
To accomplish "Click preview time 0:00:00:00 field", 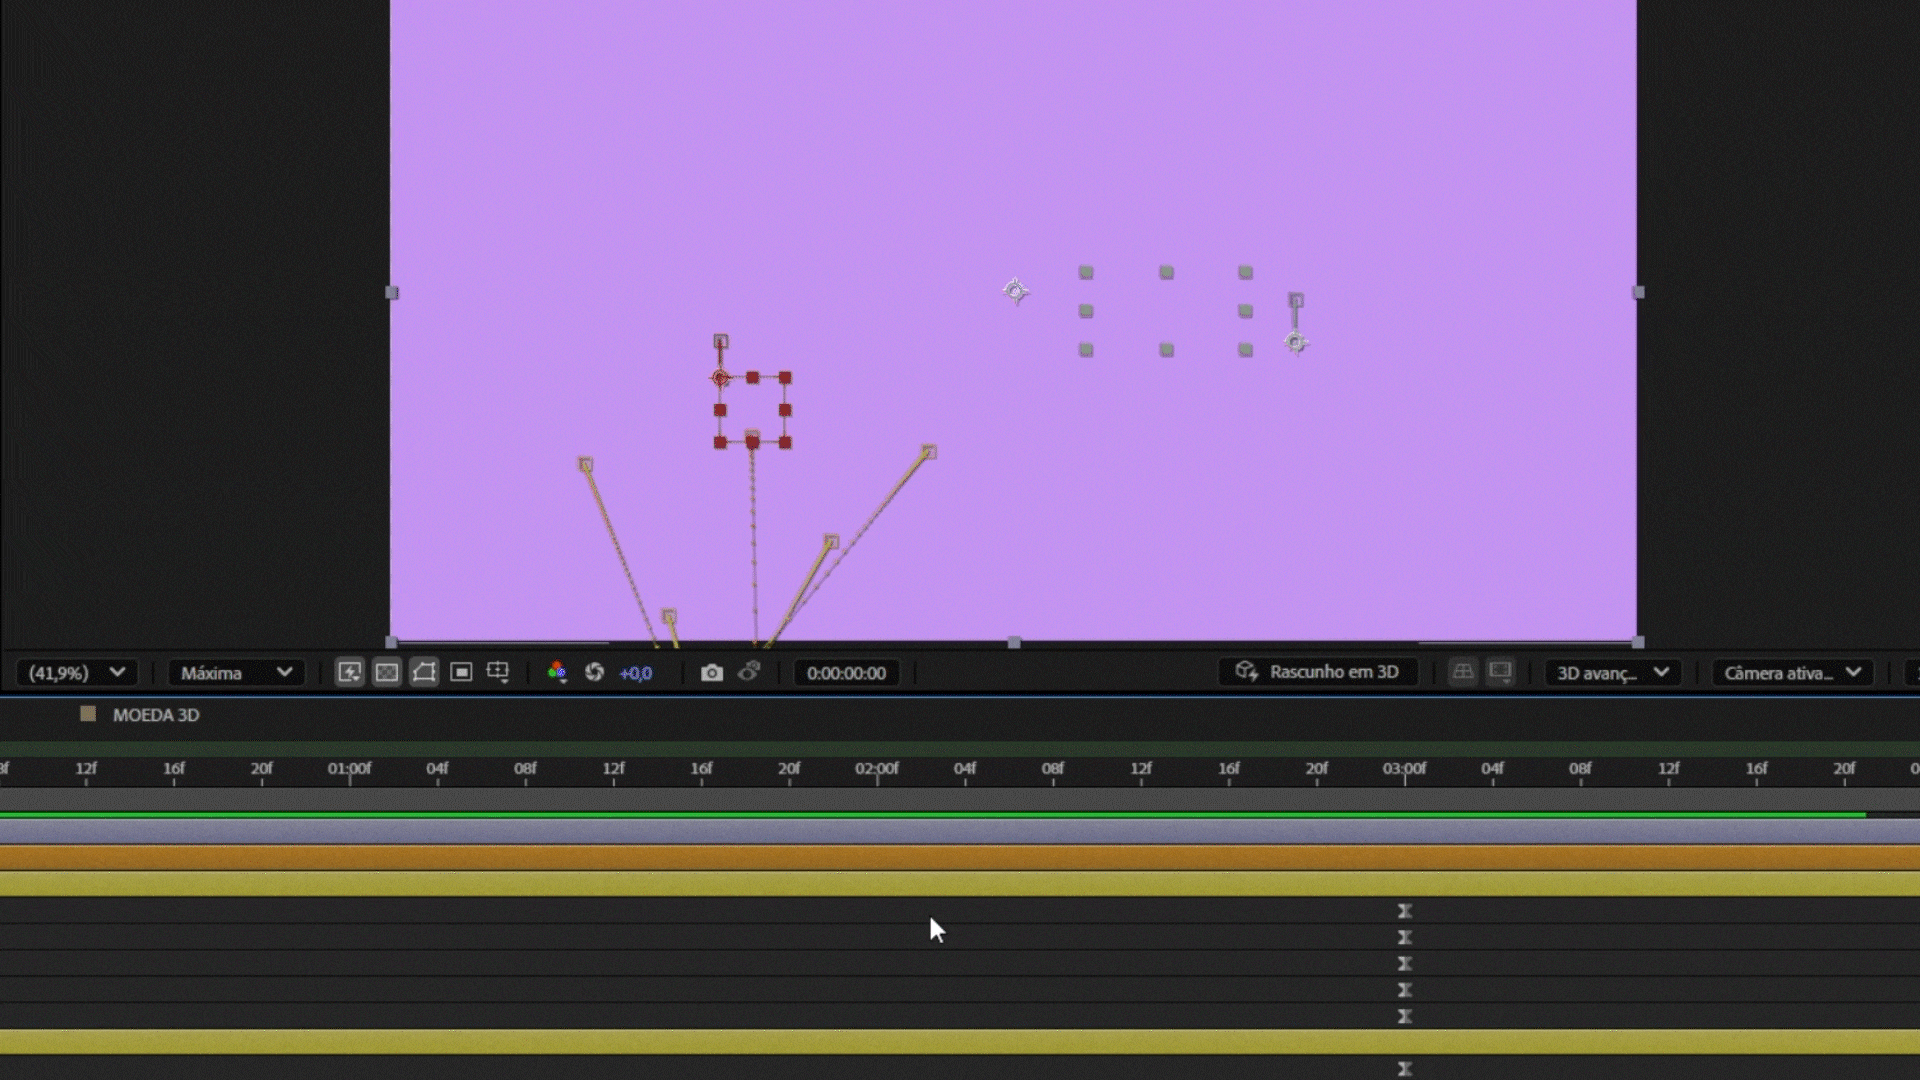I will point(846,673).
